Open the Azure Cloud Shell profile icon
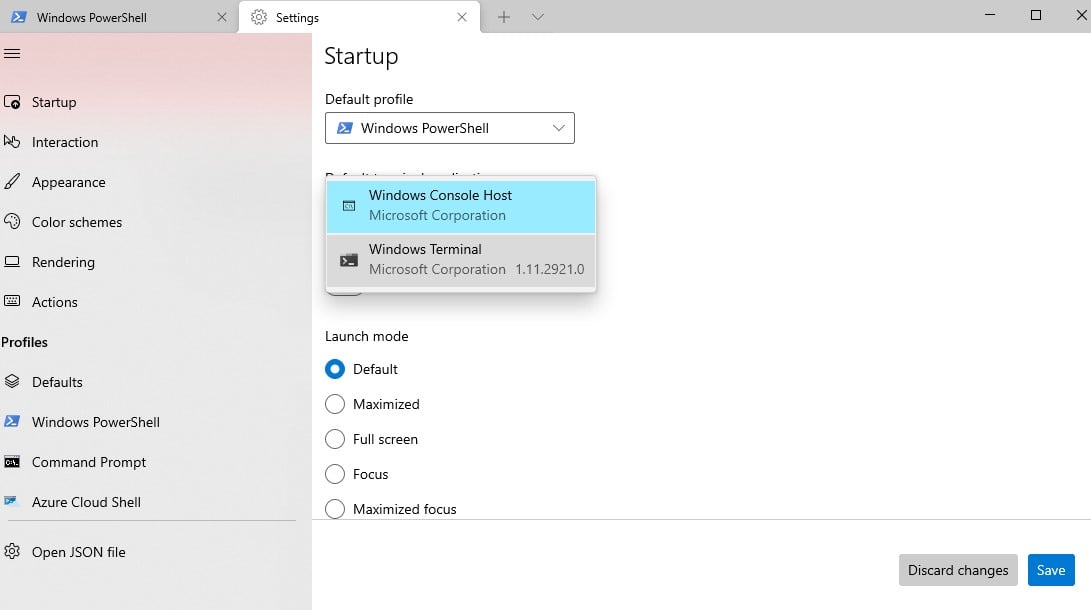 coord(13,502)
